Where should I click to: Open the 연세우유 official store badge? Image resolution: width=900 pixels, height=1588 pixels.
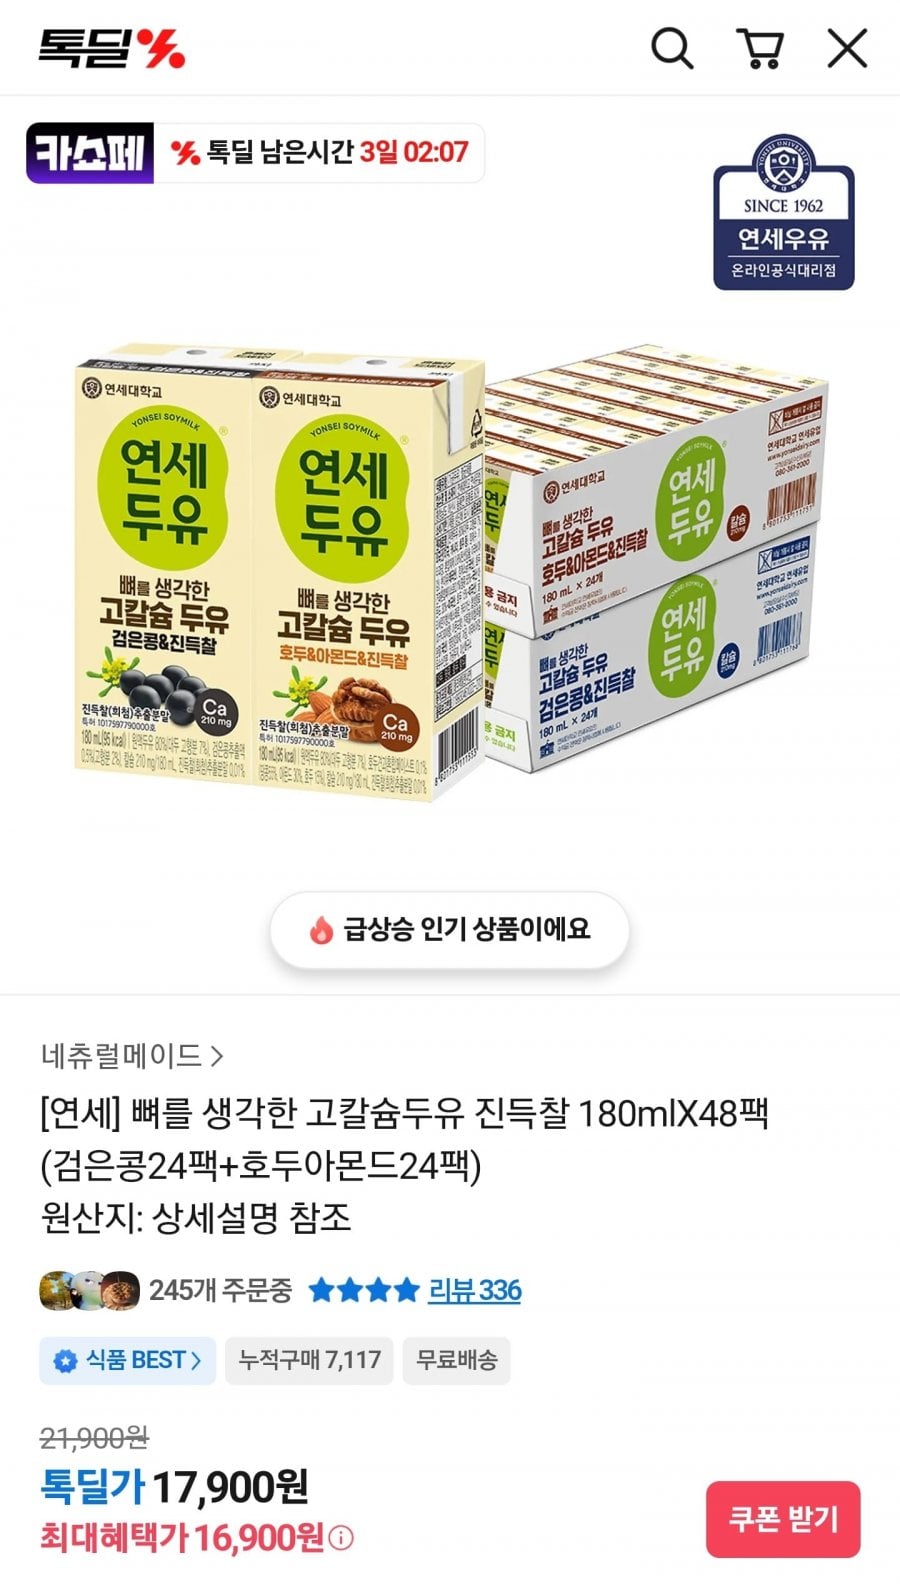click(783, 213)
